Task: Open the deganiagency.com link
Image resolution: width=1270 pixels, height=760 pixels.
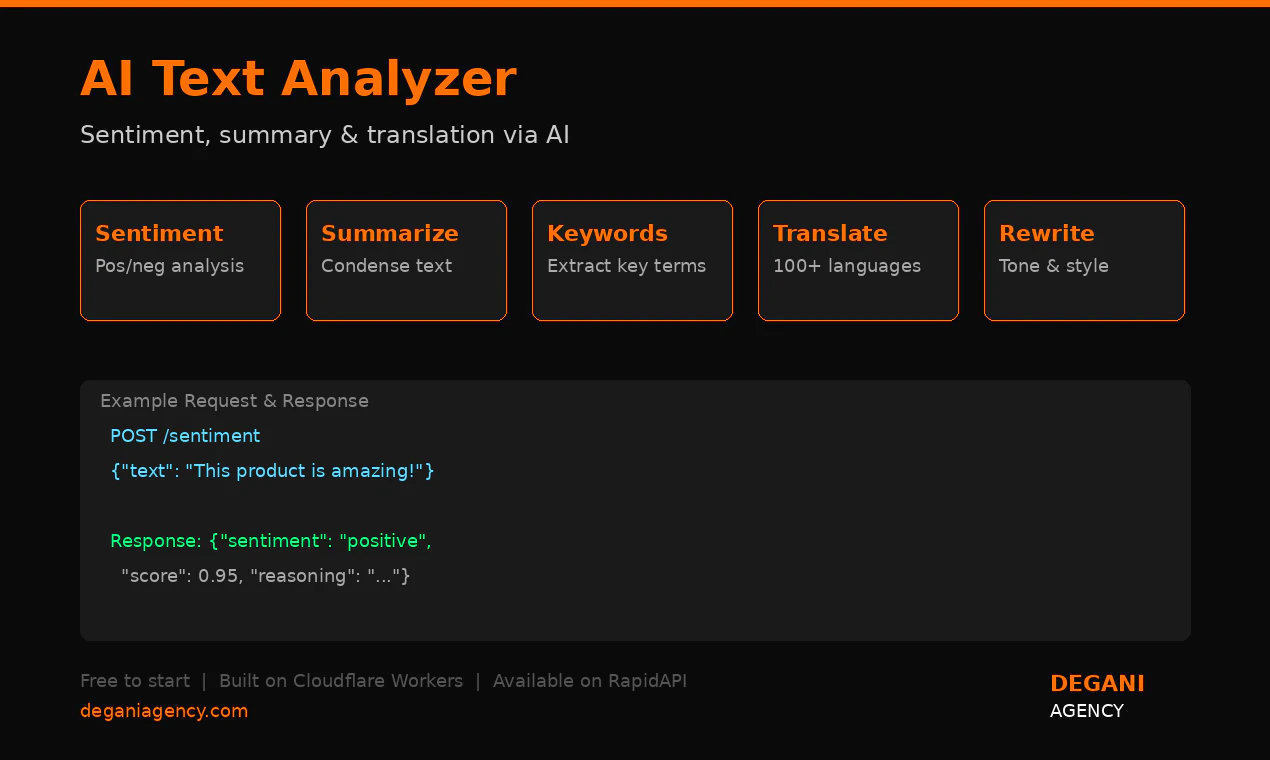Action: click(164, 711)
